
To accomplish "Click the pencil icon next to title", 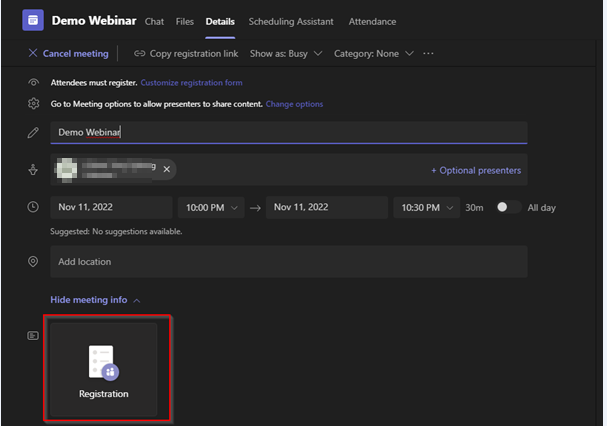I will pos(33,132).
